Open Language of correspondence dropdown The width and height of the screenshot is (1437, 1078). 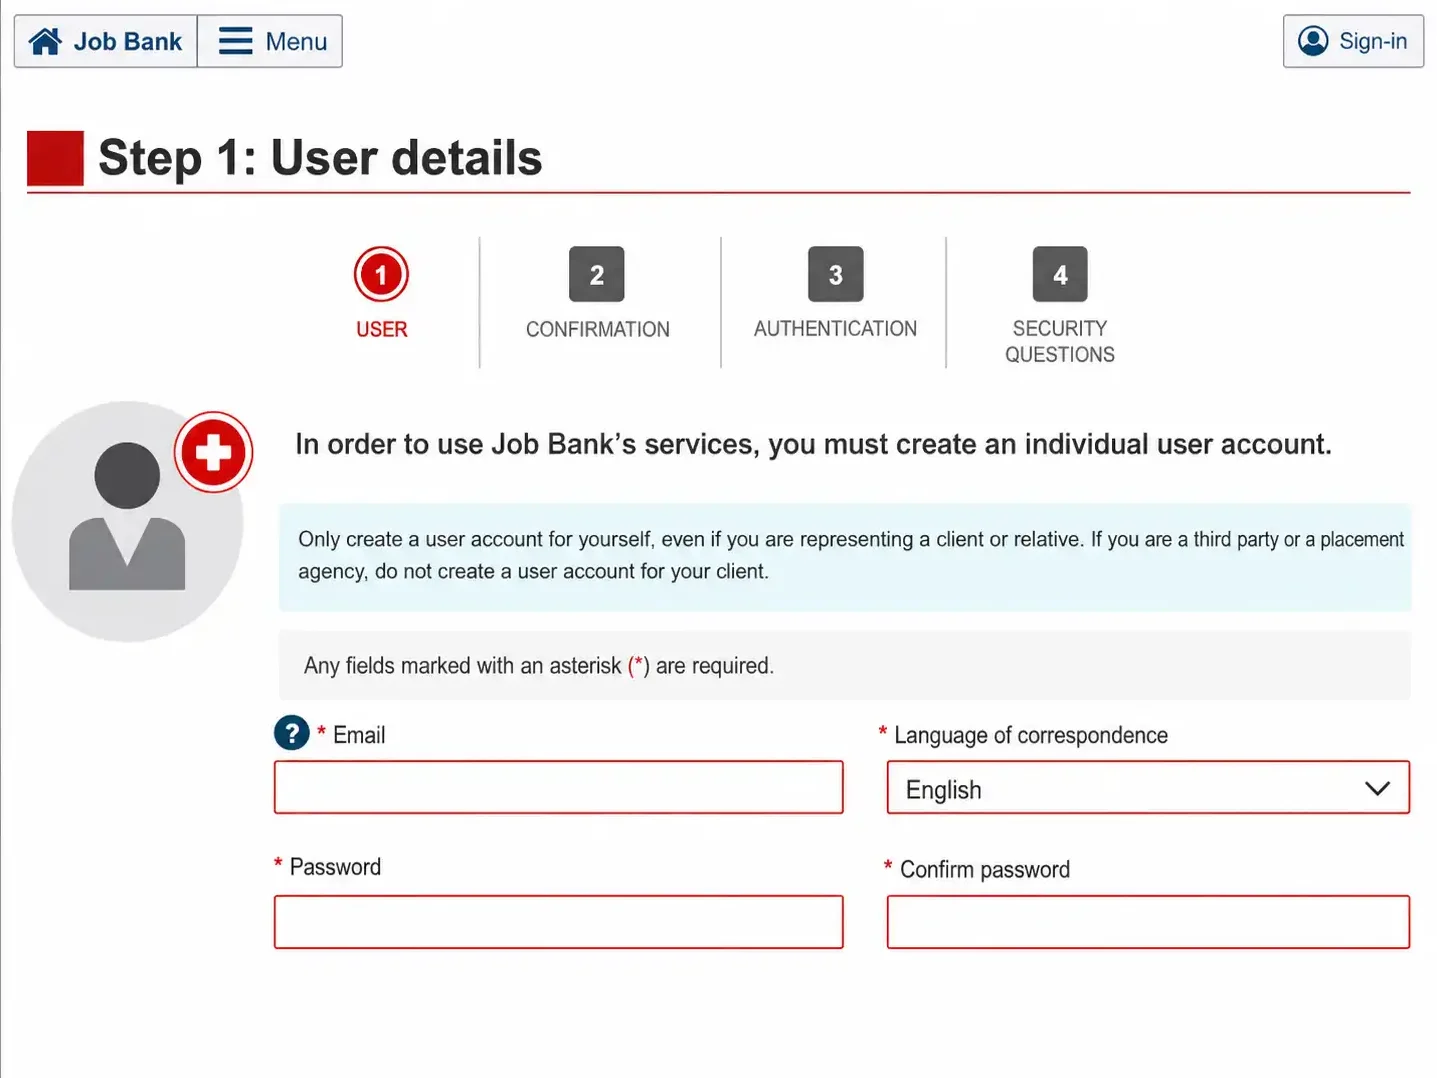[x=1148, y=787]
